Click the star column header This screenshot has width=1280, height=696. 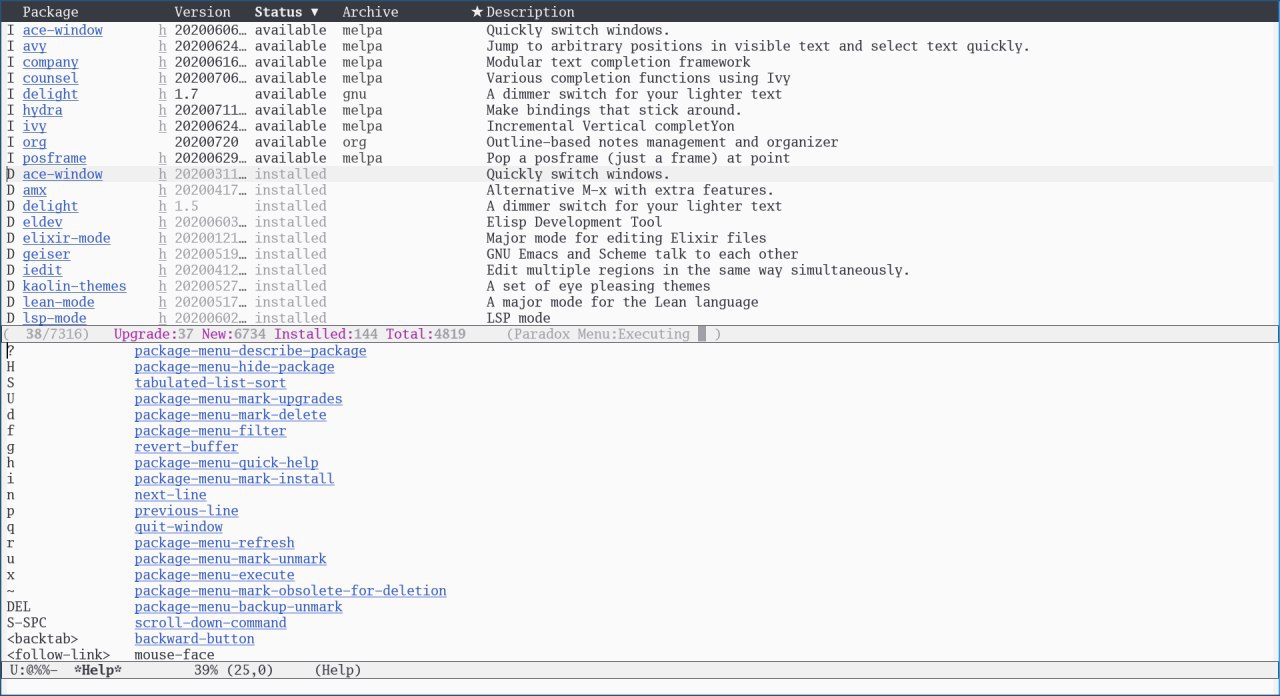coord(477,12)
